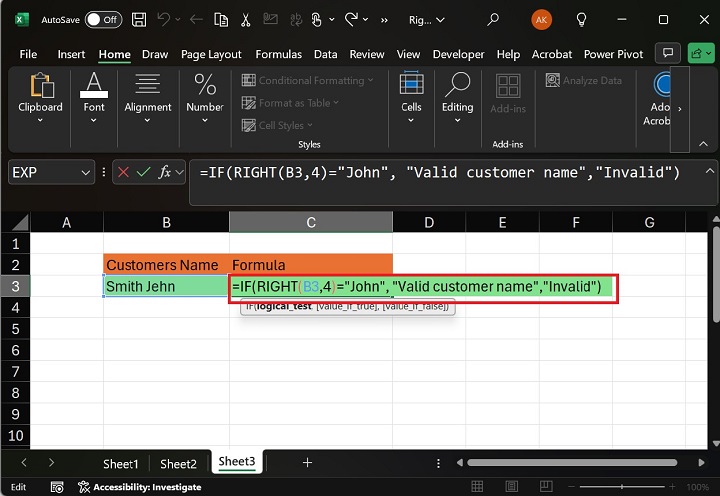This screenshot has height=496, width=720.
Task: Open the Clipboard group dropdown
Action: coord(40,121)
